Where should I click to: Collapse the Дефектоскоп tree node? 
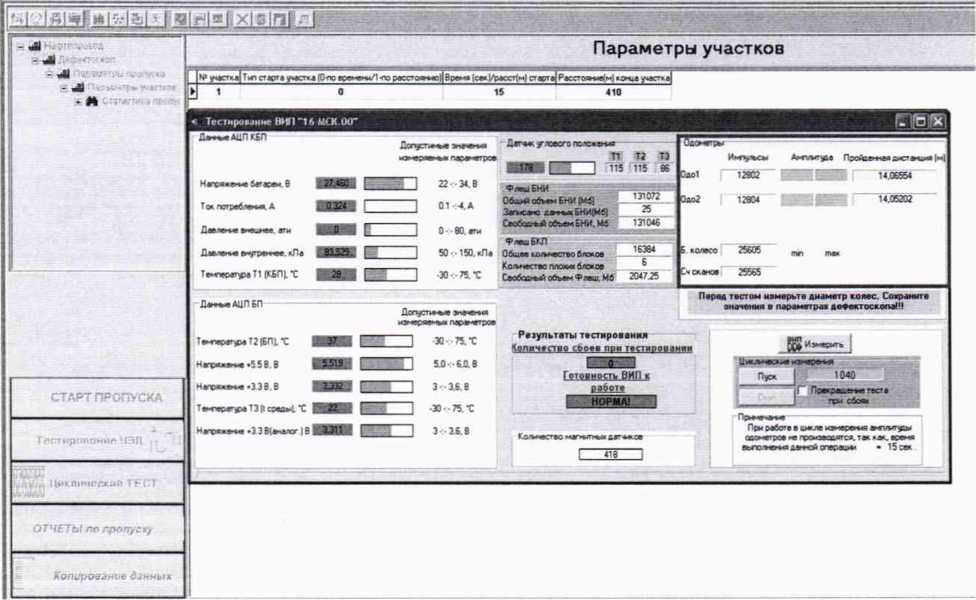[x=35, y=60]
